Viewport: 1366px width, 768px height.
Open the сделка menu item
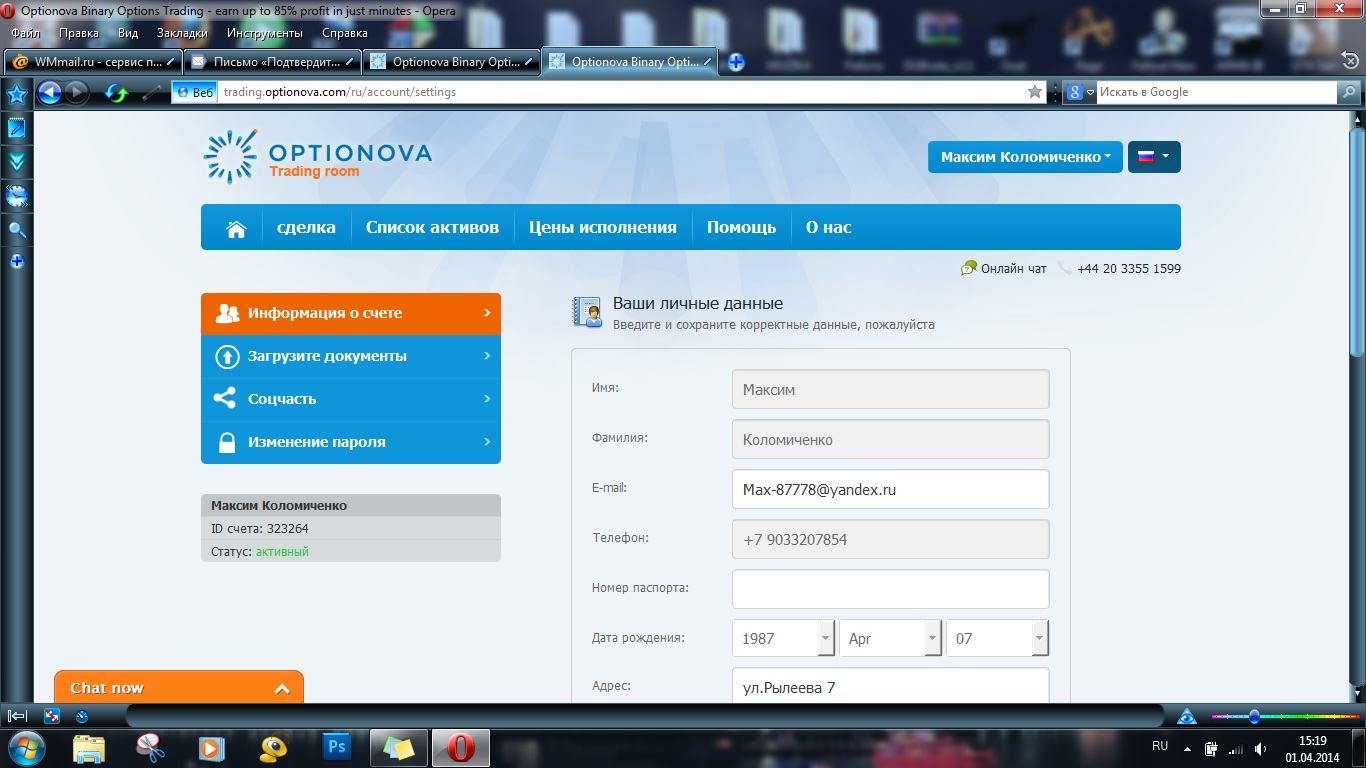tap(306, 227)
